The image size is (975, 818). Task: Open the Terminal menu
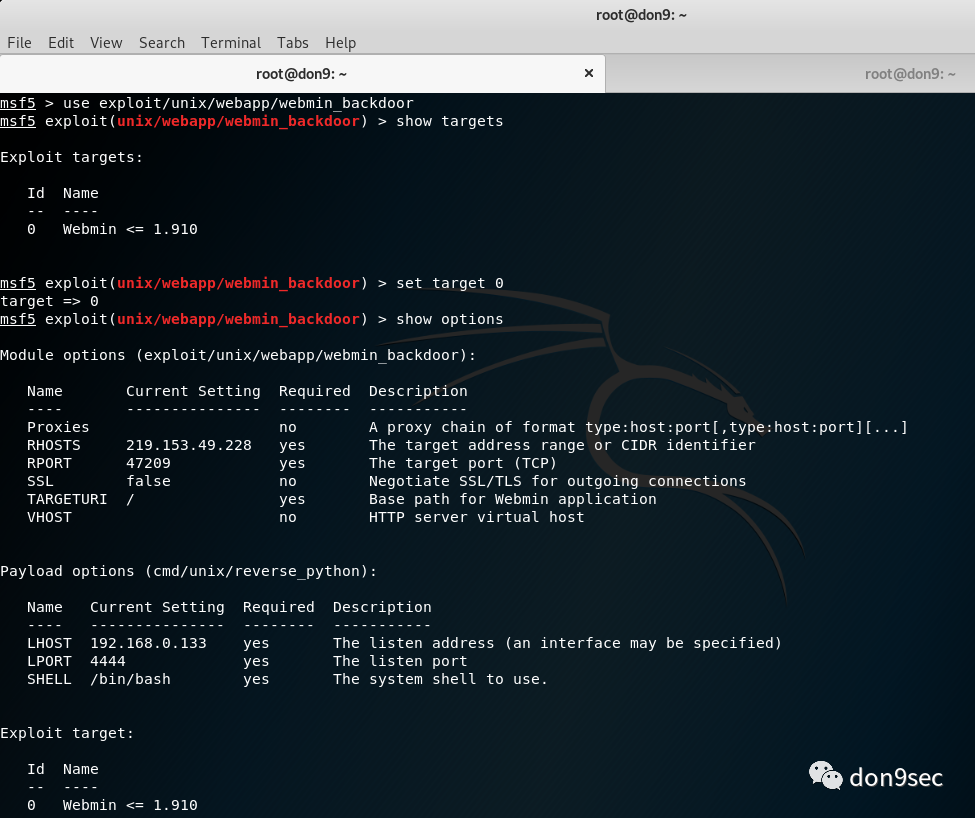coord(231,43)
